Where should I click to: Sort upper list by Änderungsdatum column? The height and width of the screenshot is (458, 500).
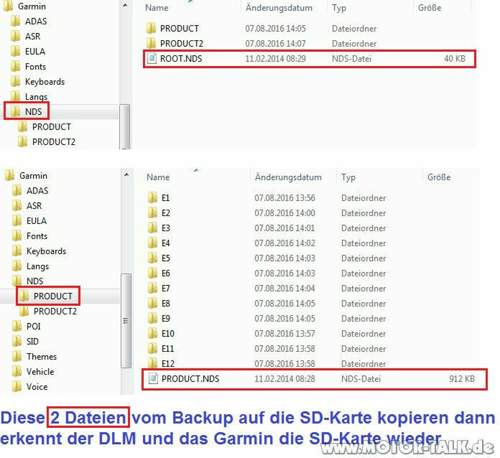click(279, 8)
